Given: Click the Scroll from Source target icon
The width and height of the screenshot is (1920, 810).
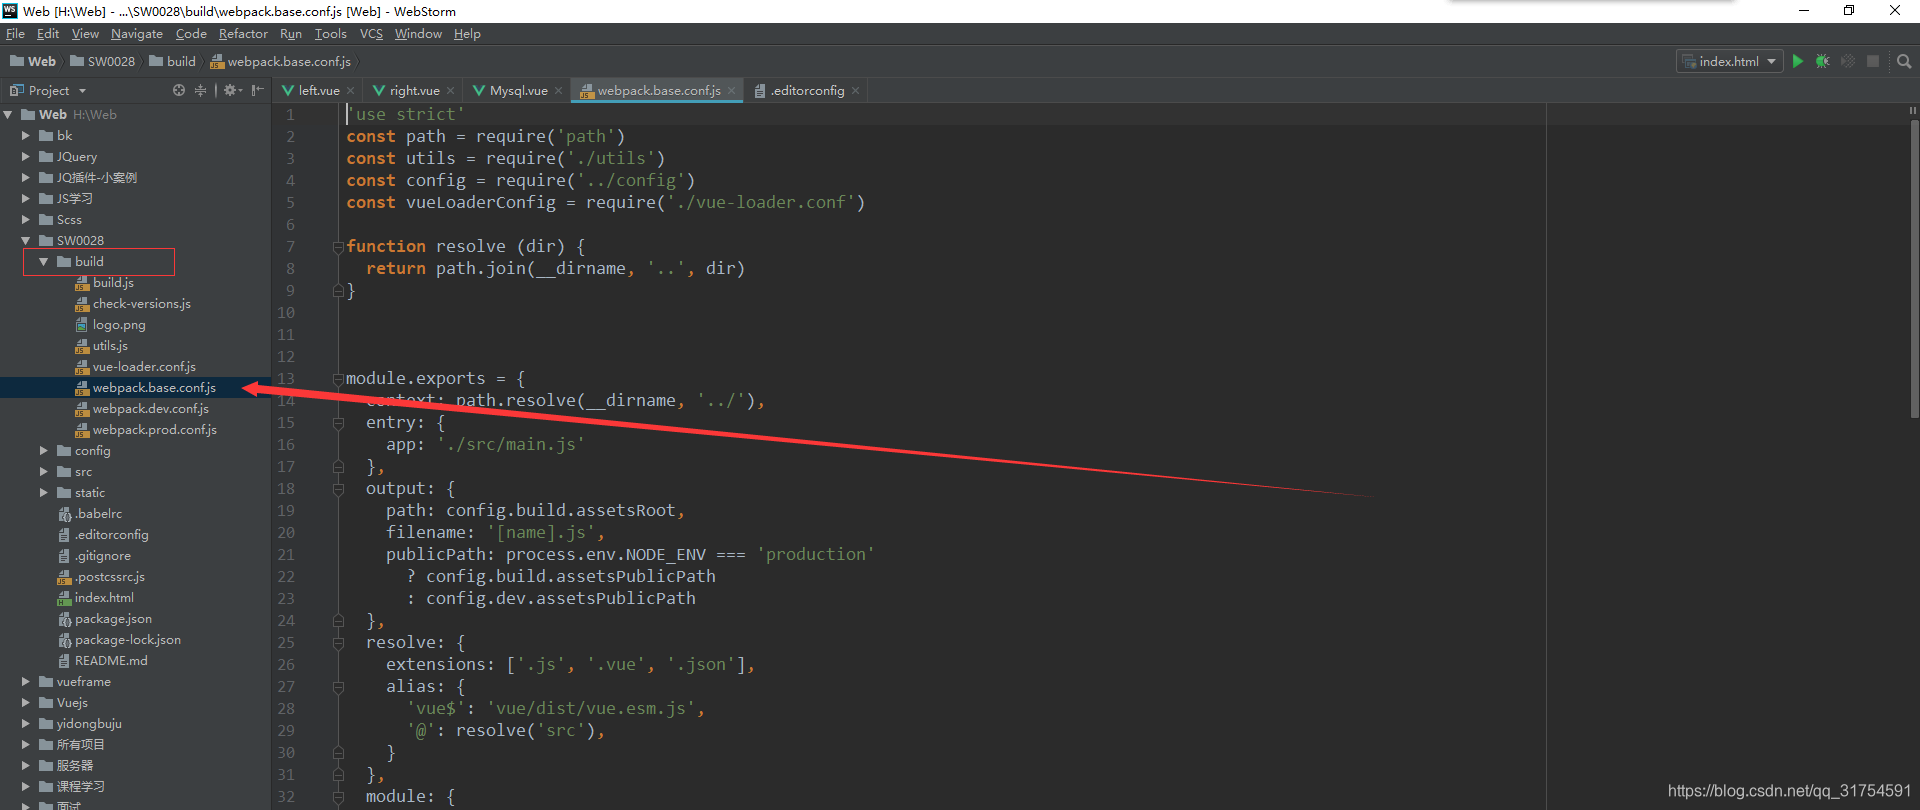Looking at the screenshot, I should tap(179, 90).
